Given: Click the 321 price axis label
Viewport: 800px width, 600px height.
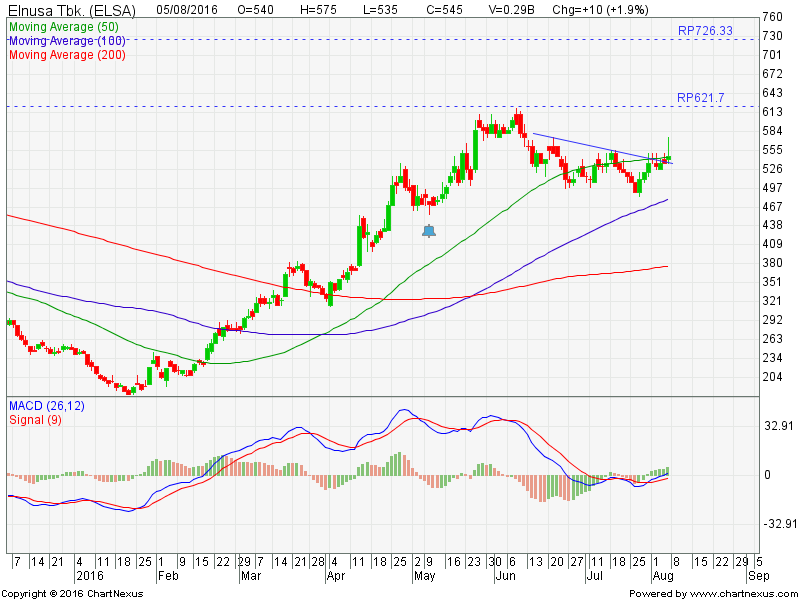Looking at the screenshot, I should 772,301.
